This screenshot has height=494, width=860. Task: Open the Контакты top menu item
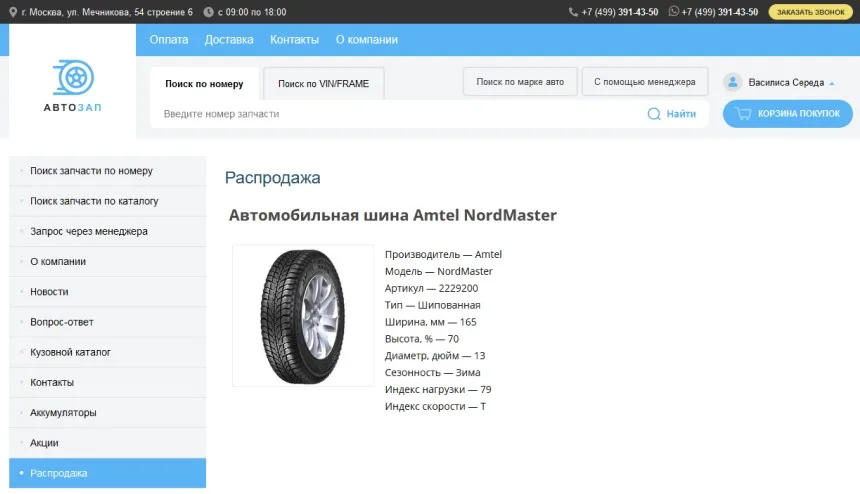click(295, 39)
